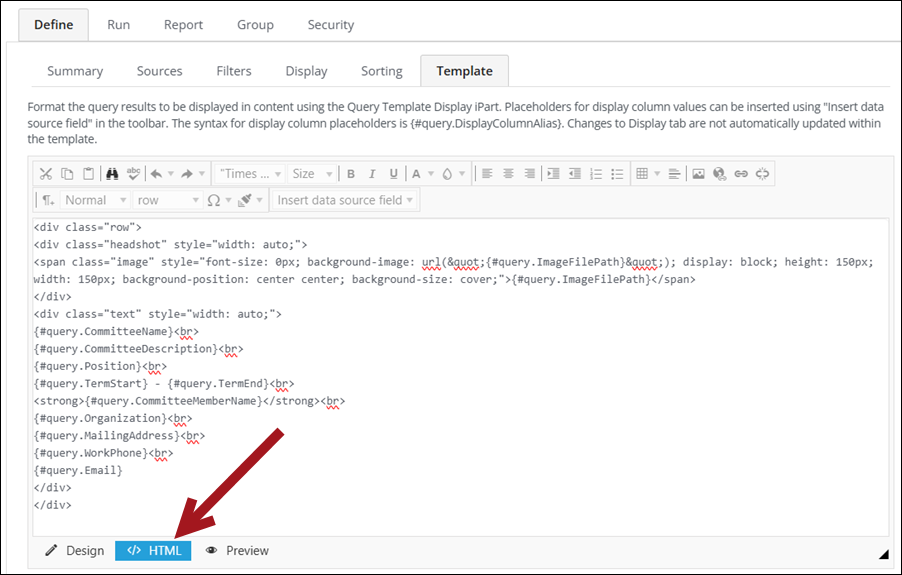Insert a numbered list

(596, 174)
